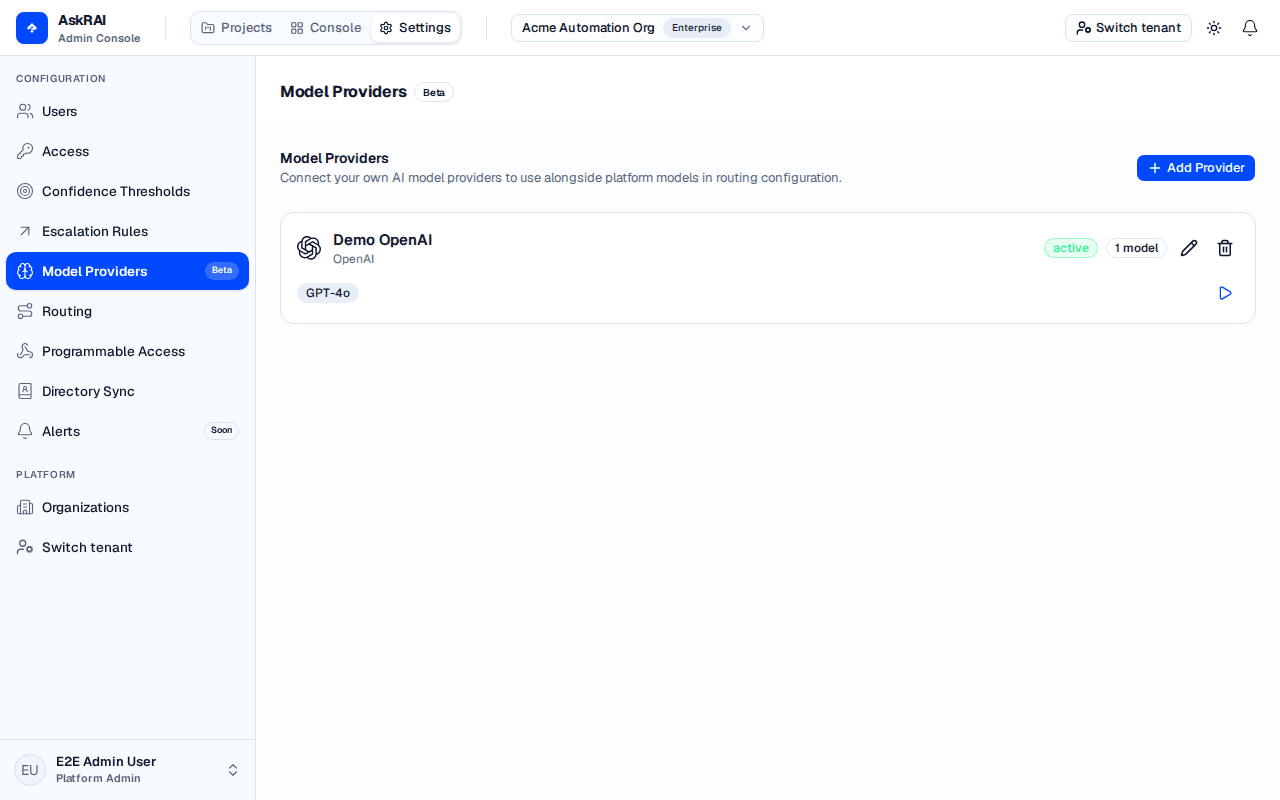Click Alerts in the sidebar
1280x800 pixels.
pos(127,431)
